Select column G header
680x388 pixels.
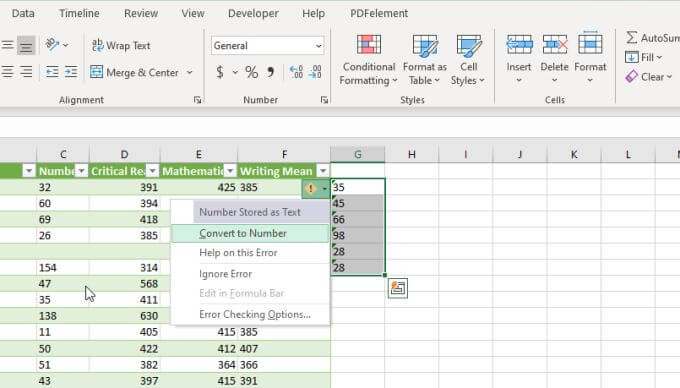pyautogui.click(x=358, y=154)
